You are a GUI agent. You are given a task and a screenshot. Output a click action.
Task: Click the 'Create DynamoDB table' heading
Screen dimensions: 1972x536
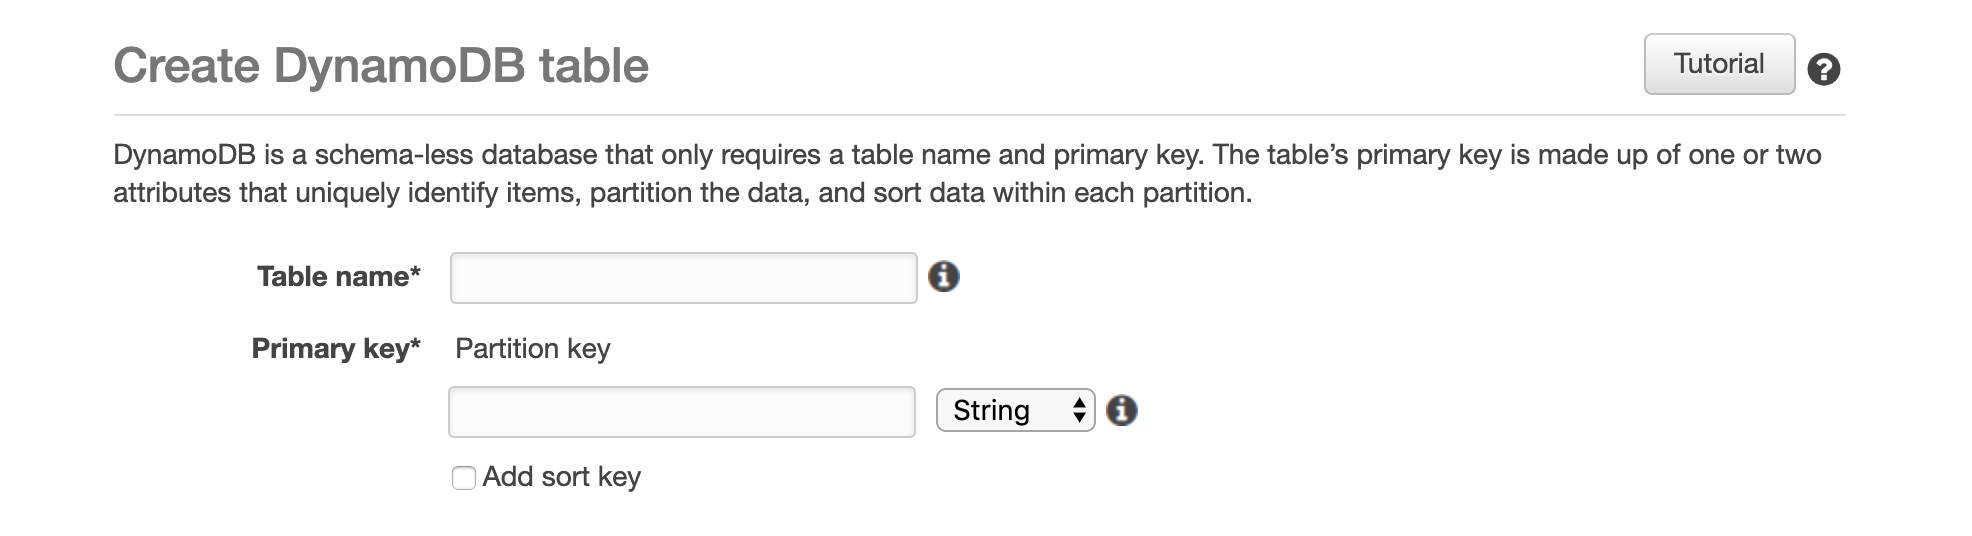click(x=381, y=66)
